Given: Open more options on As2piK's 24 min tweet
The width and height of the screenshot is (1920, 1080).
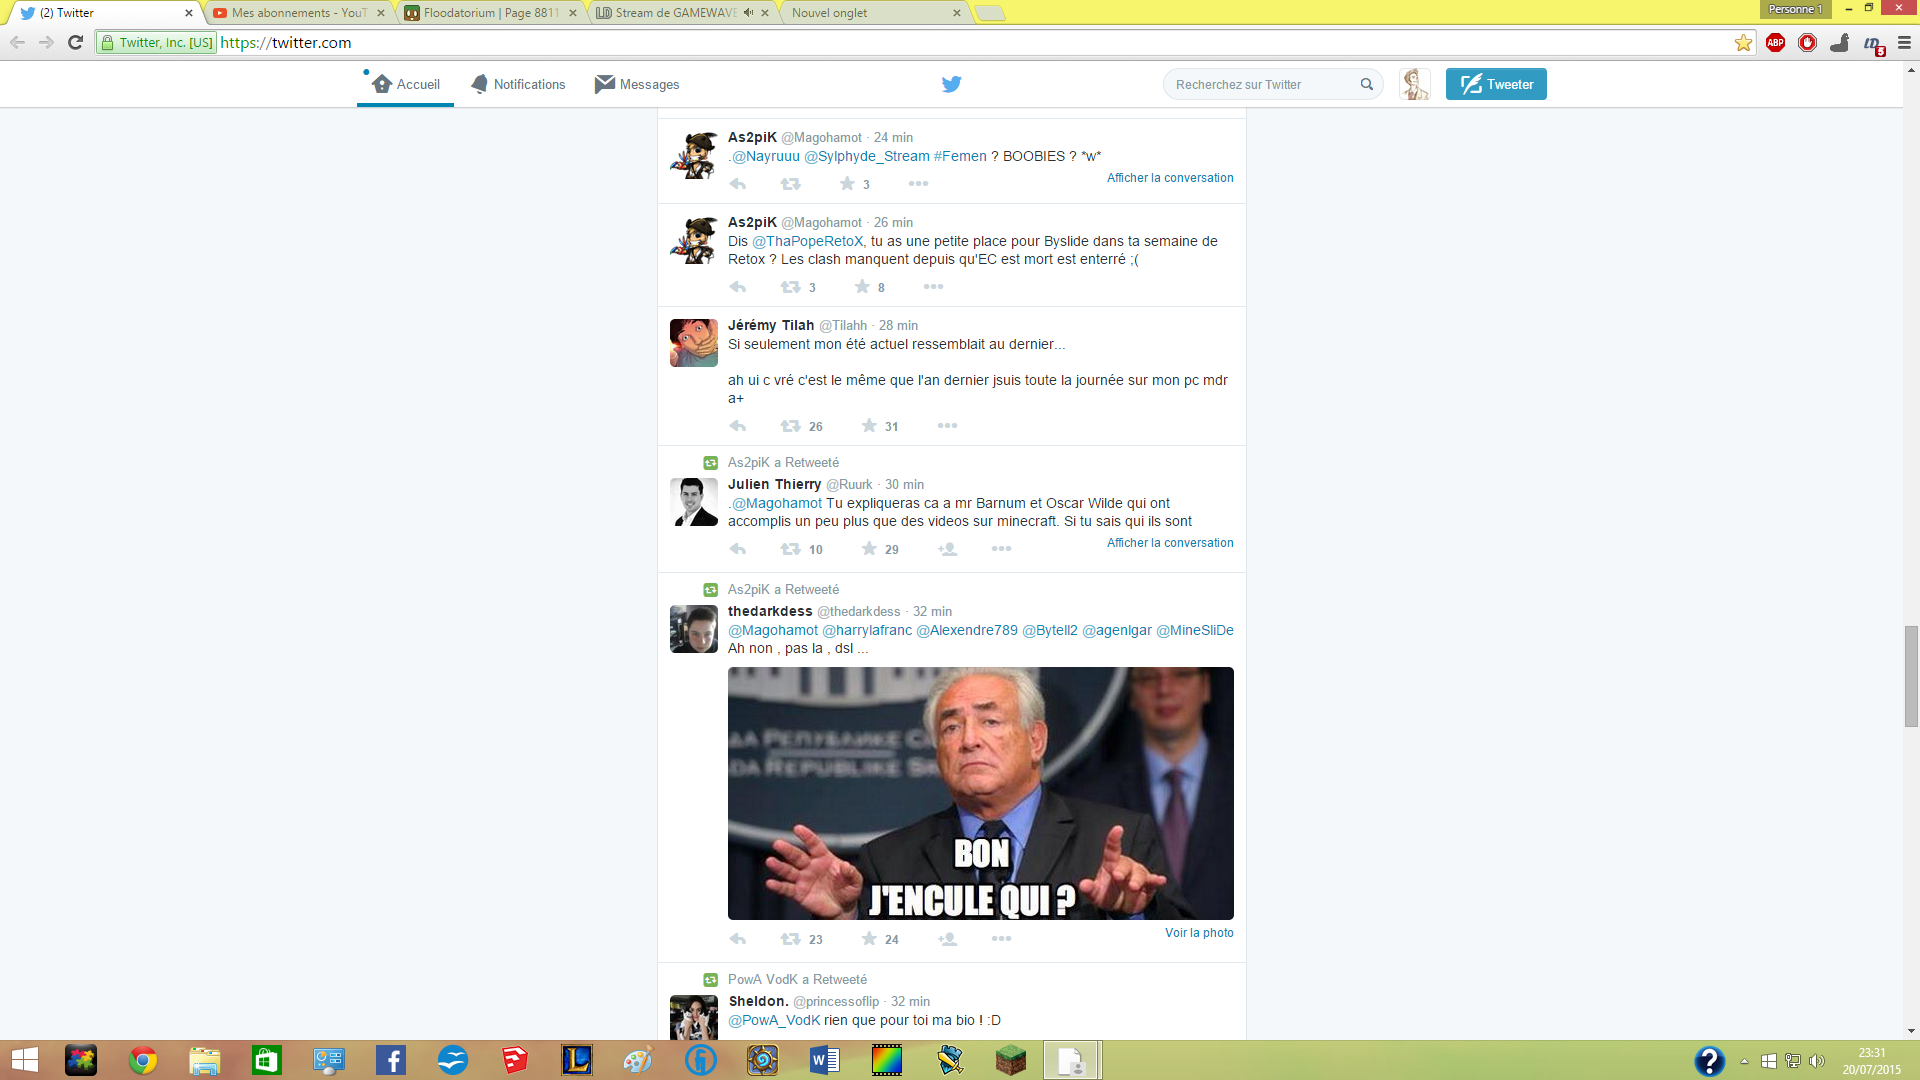Looking at the screenshot, I should point(918,184).
